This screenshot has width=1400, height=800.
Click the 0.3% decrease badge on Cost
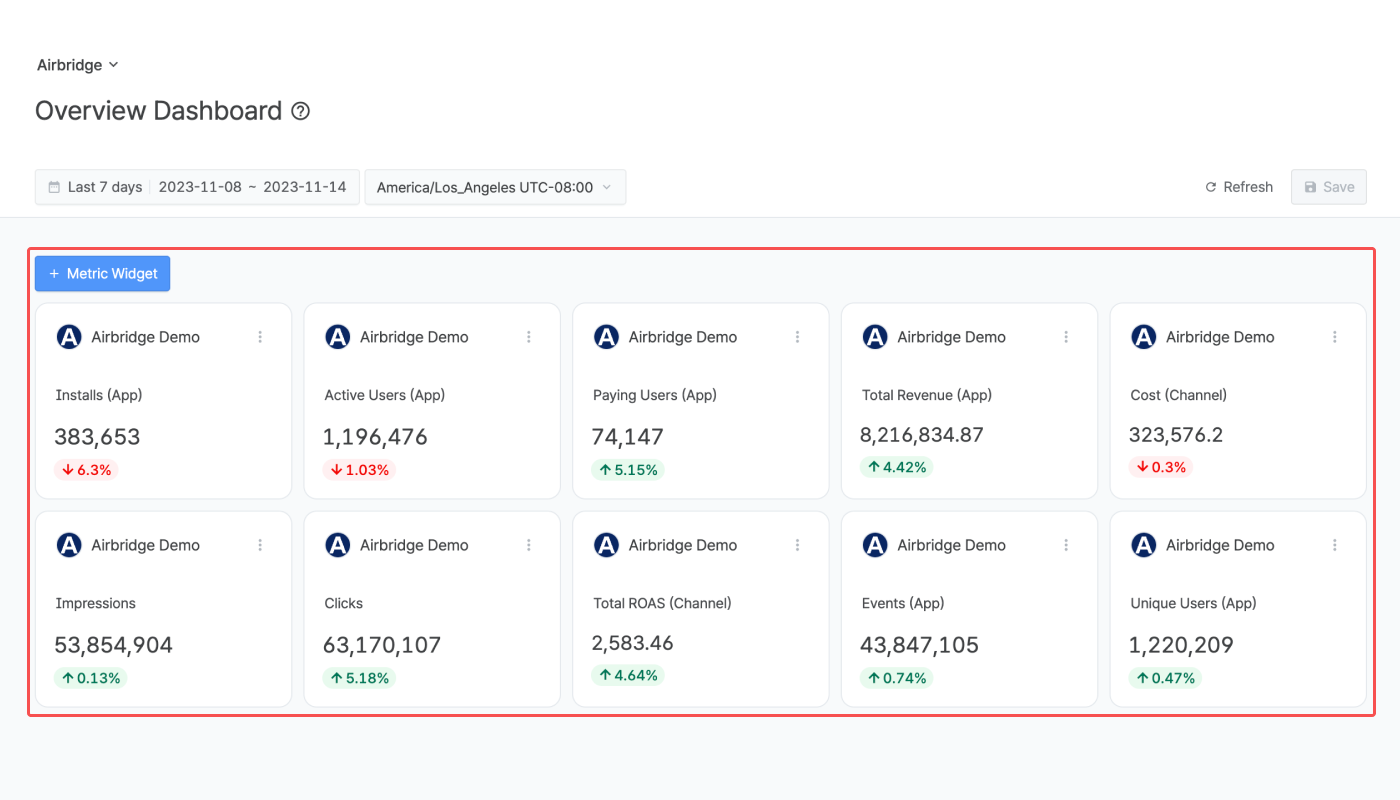[1161, 467]
